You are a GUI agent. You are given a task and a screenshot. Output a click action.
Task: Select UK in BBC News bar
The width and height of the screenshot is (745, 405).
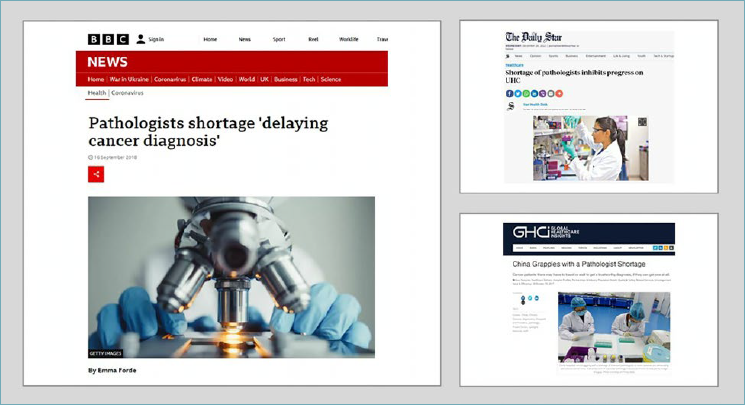point(264,79)
